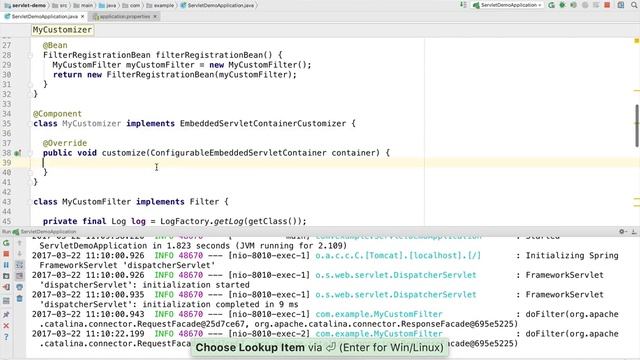Open first o.s.web.servlet.DispatcherServlet log link
This screenshot has width=640, height=360.
point(396,276)
